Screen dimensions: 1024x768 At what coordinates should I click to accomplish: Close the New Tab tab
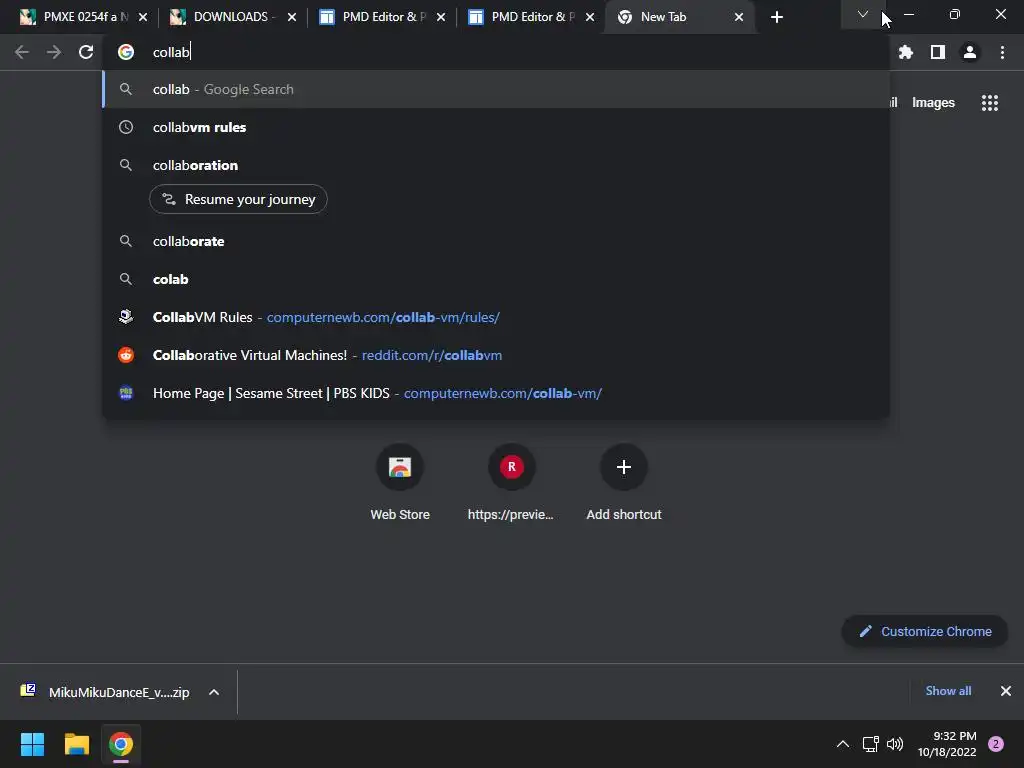pyautogui.click(x=739, y=17)
